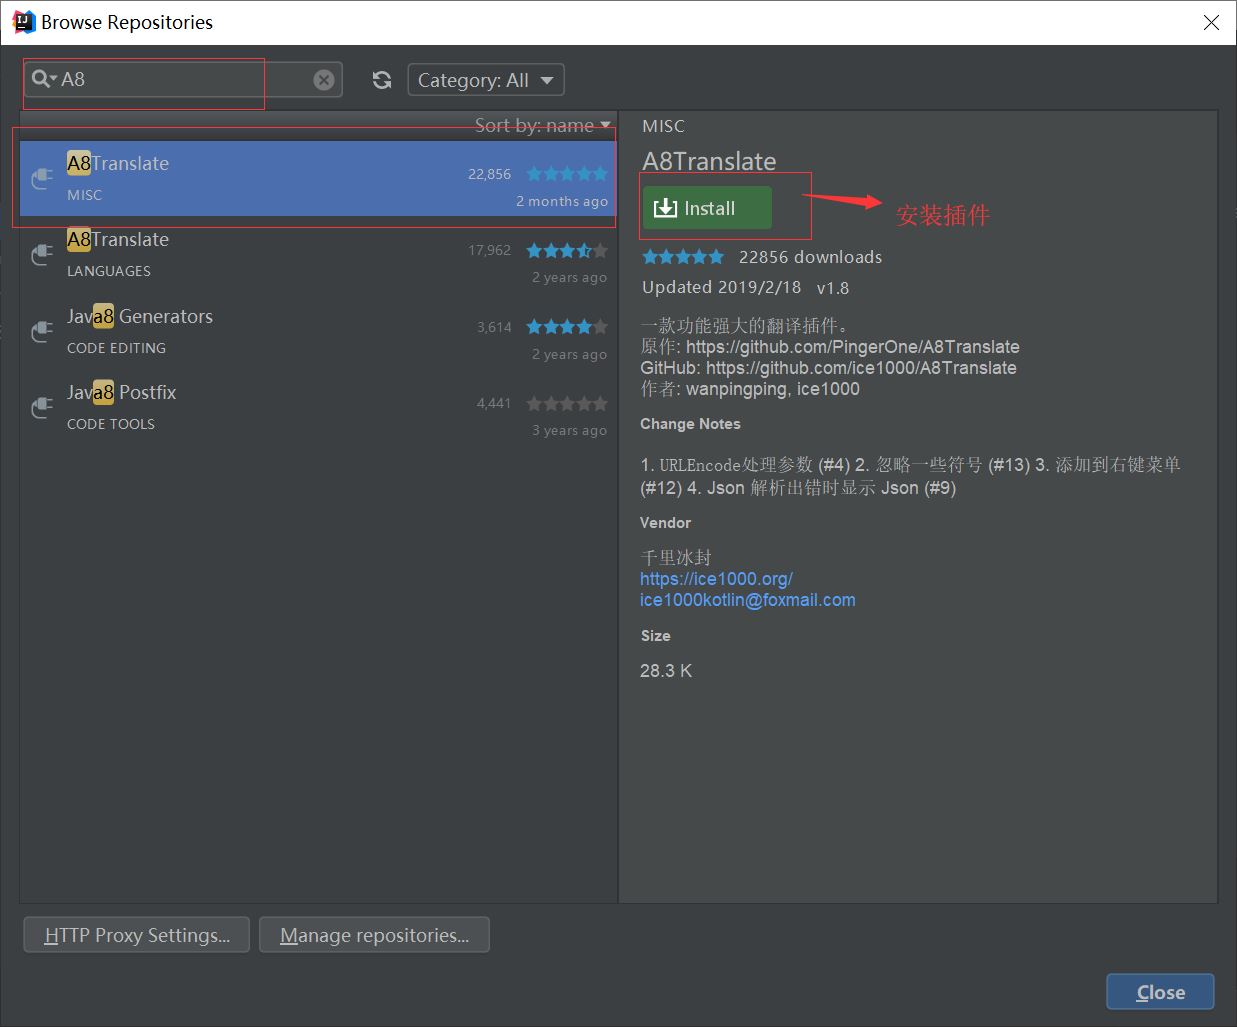Click the ice1000/A8Translate GitHub URL text
1237x1027 pixels.
(861, 368)
